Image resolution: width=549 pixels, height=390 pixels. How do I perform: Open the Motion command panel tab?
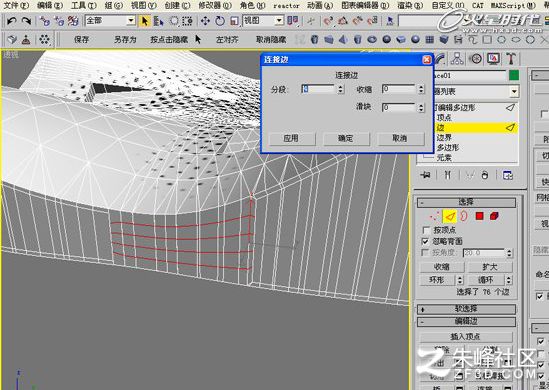click(x=475, y=59)
